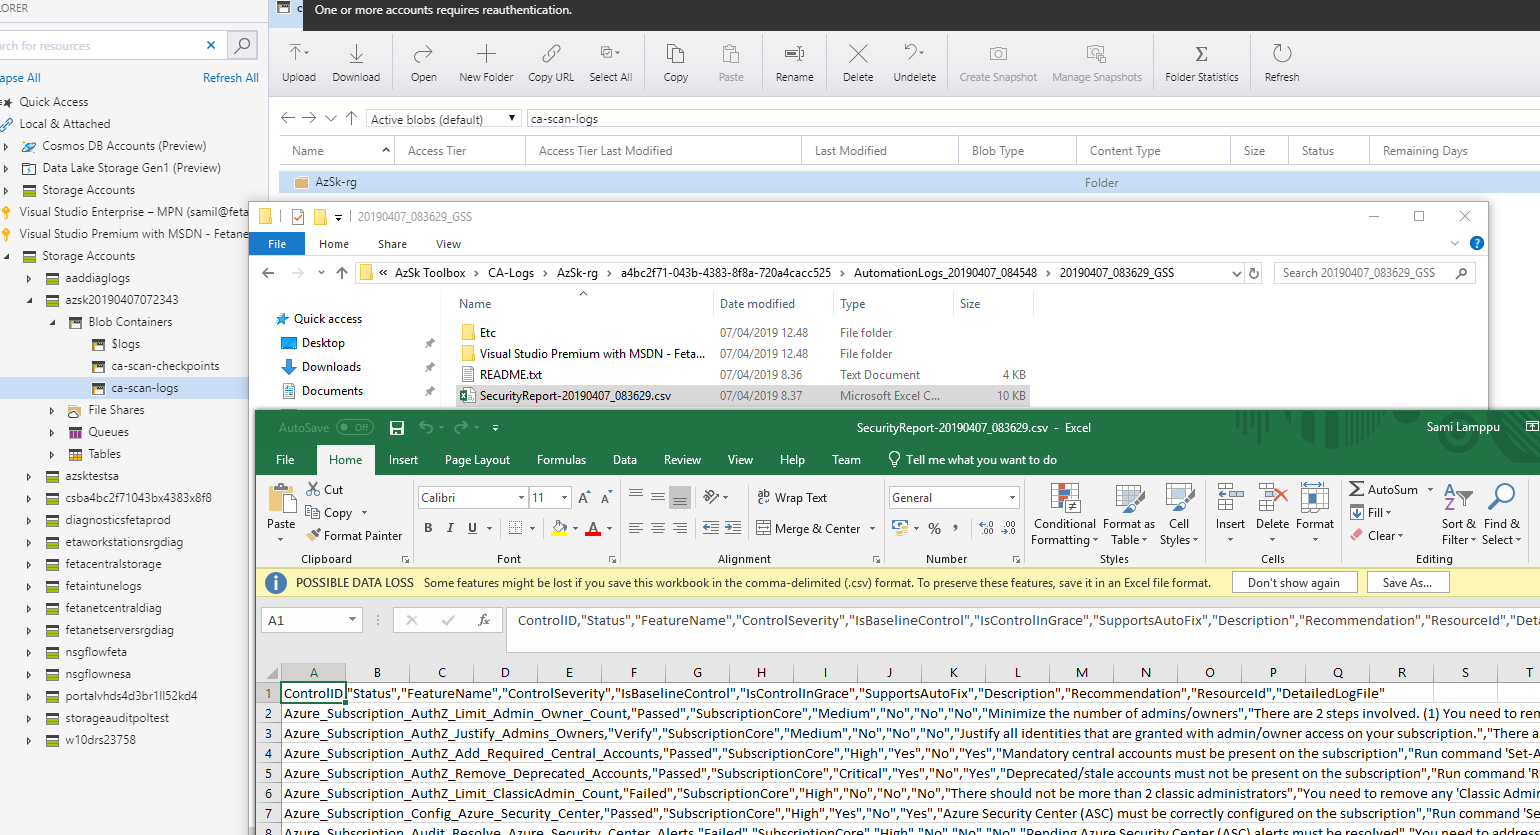Open the Fill Color swatch arrow
Screen dimensions: 1540x835
point(577,528)
